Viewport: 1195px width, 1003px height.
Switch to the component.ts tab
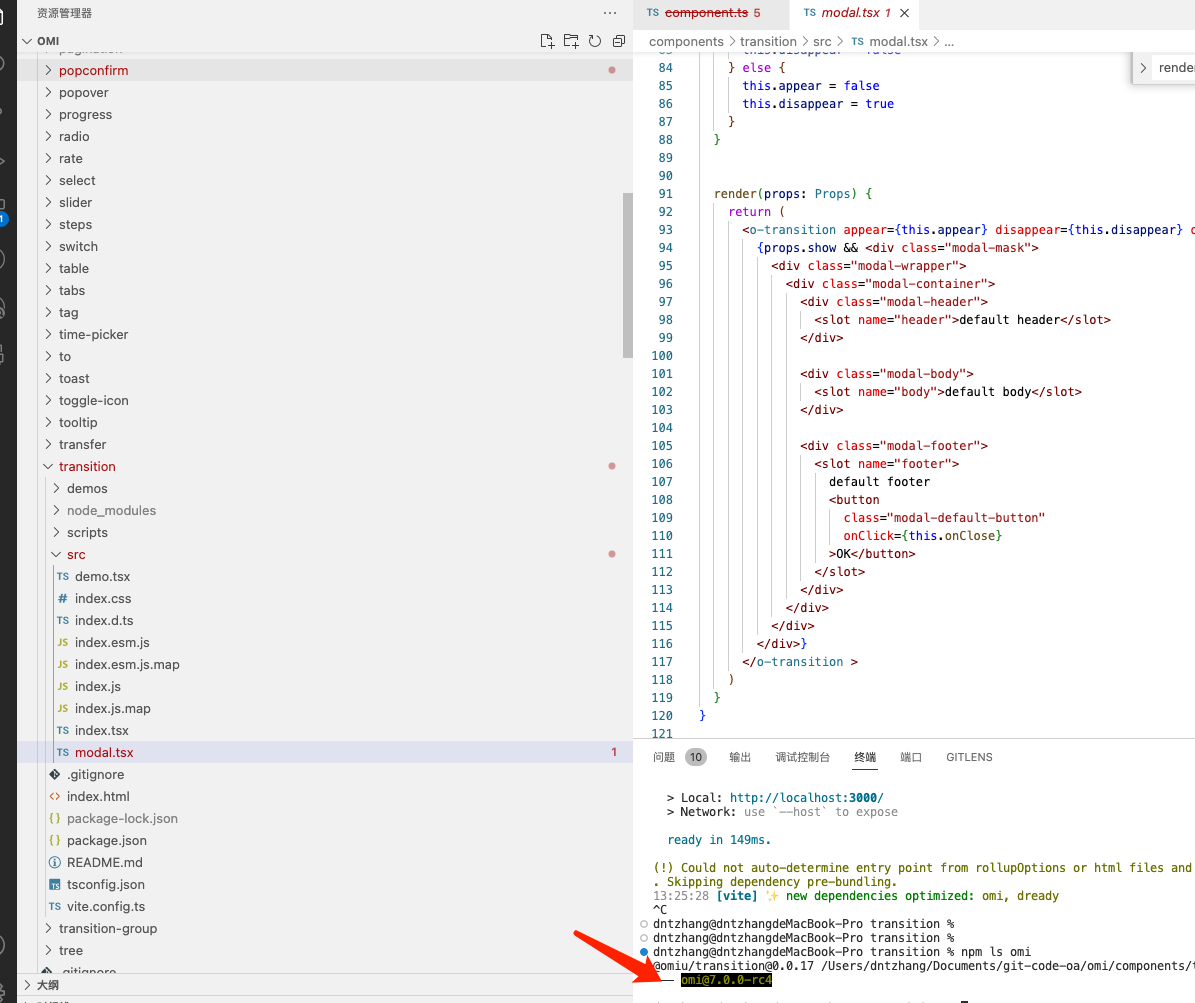coord(706,13)
